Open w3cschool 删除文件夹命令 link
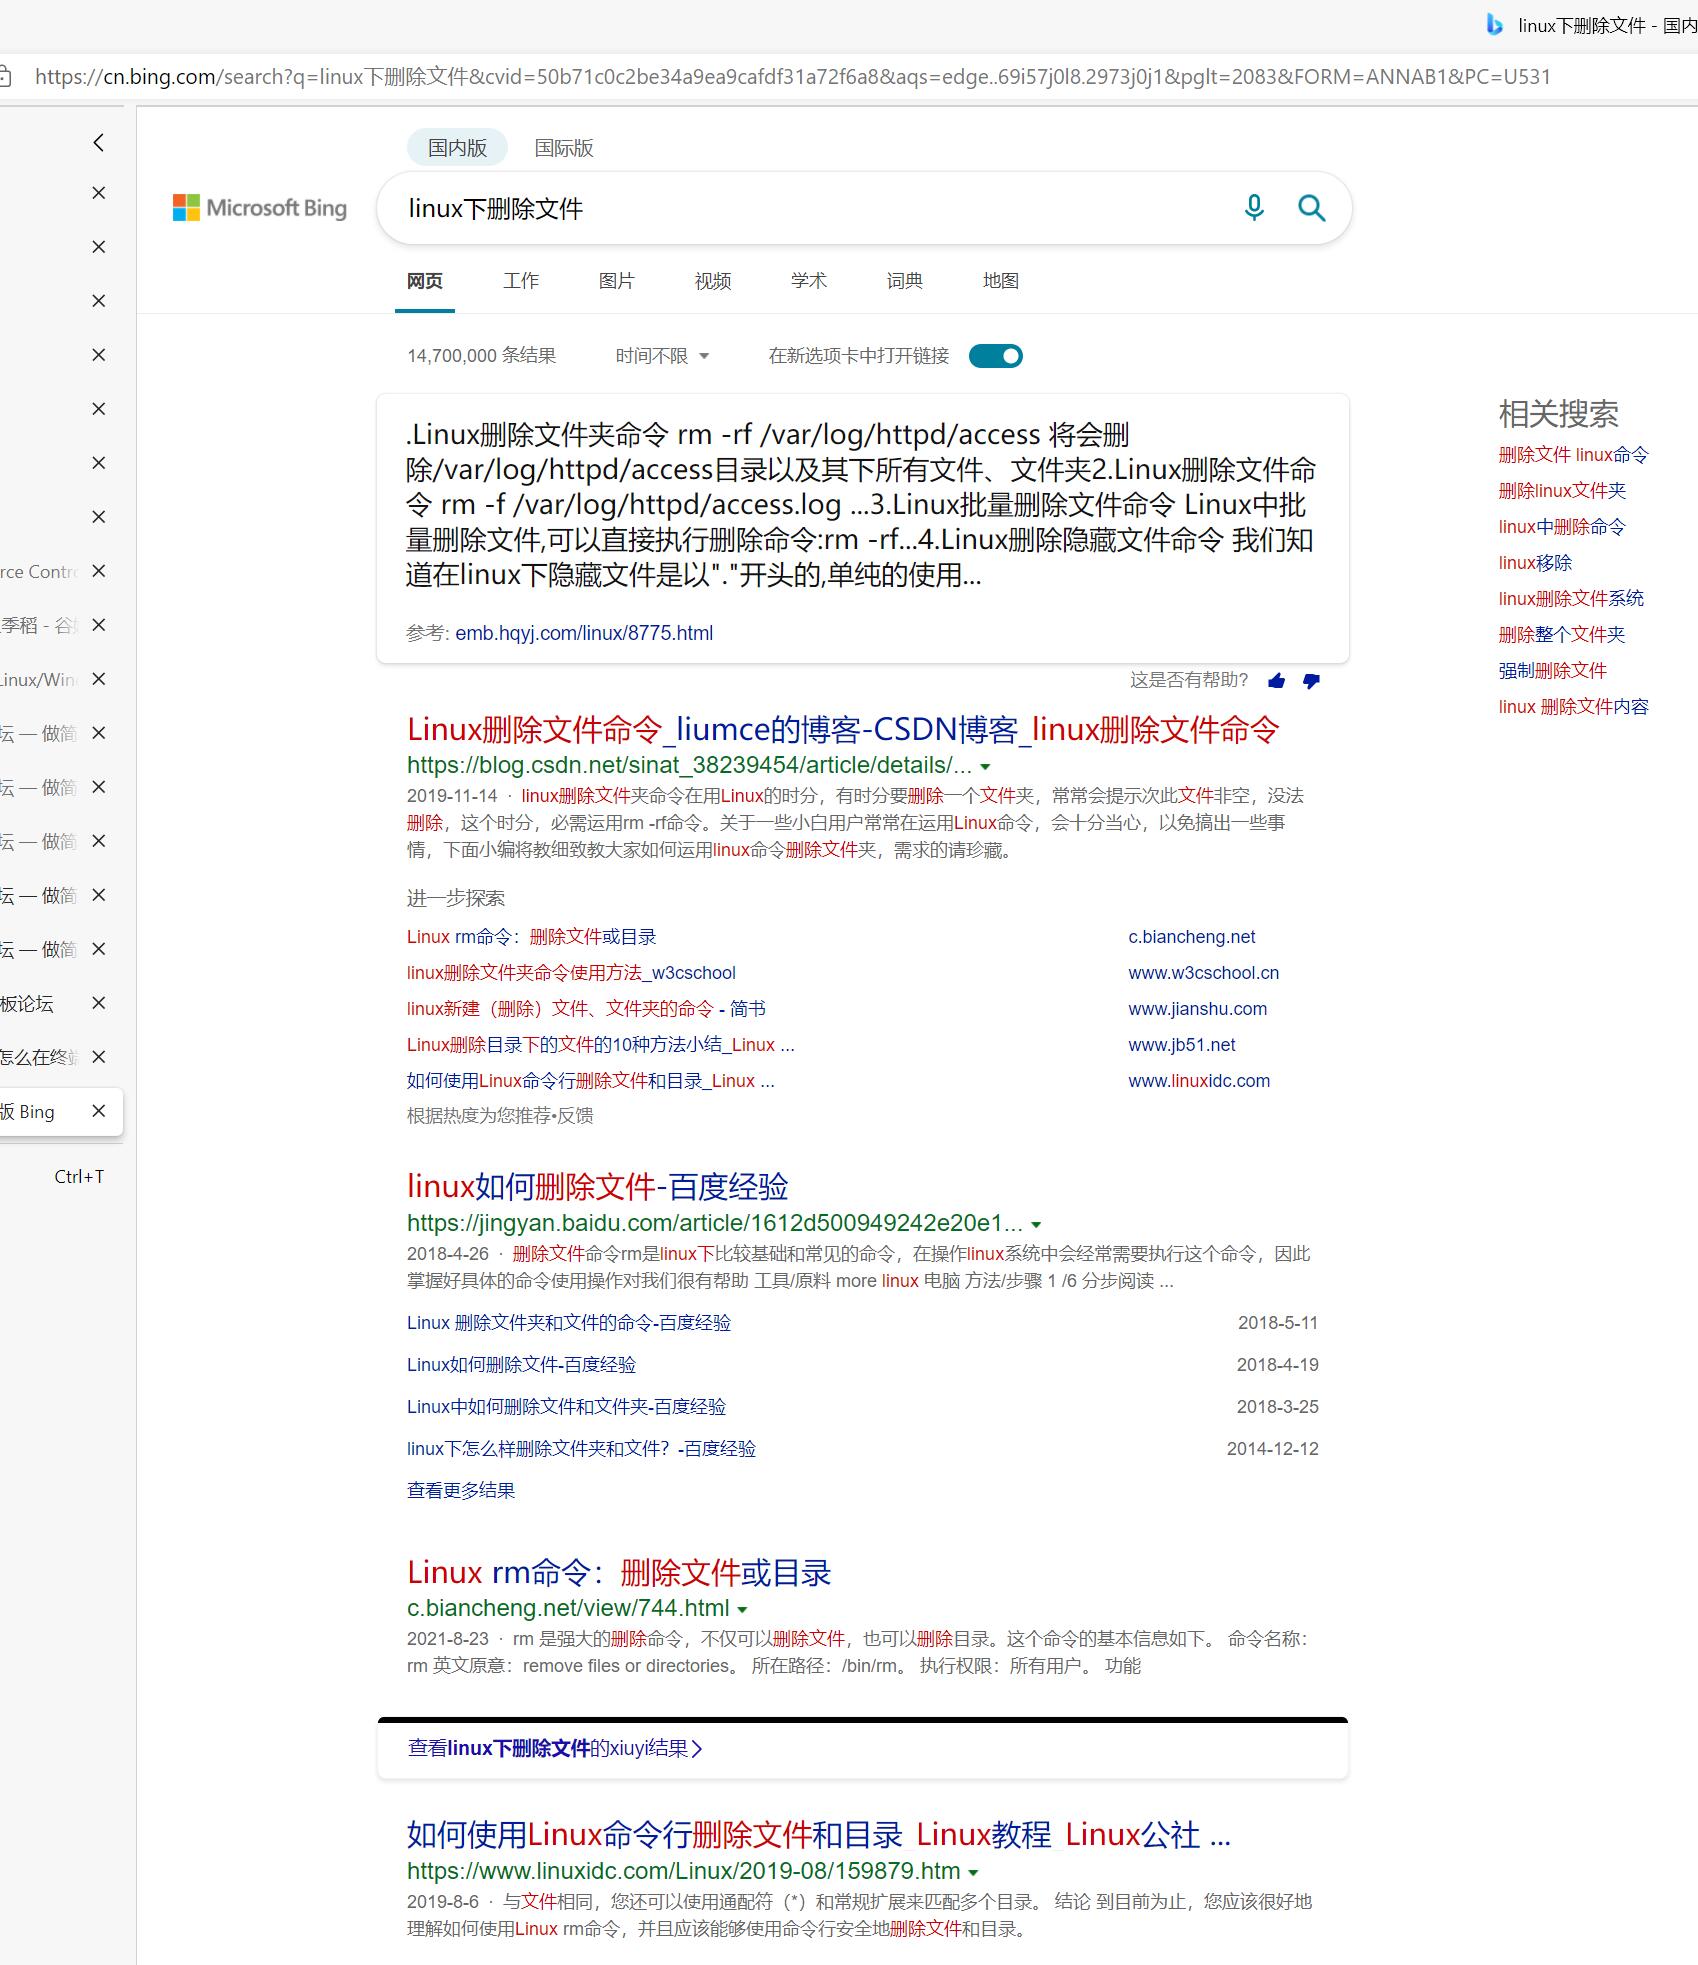Screen dimensions: 1698x1965 pyautogui.click(x=571, y=973)
